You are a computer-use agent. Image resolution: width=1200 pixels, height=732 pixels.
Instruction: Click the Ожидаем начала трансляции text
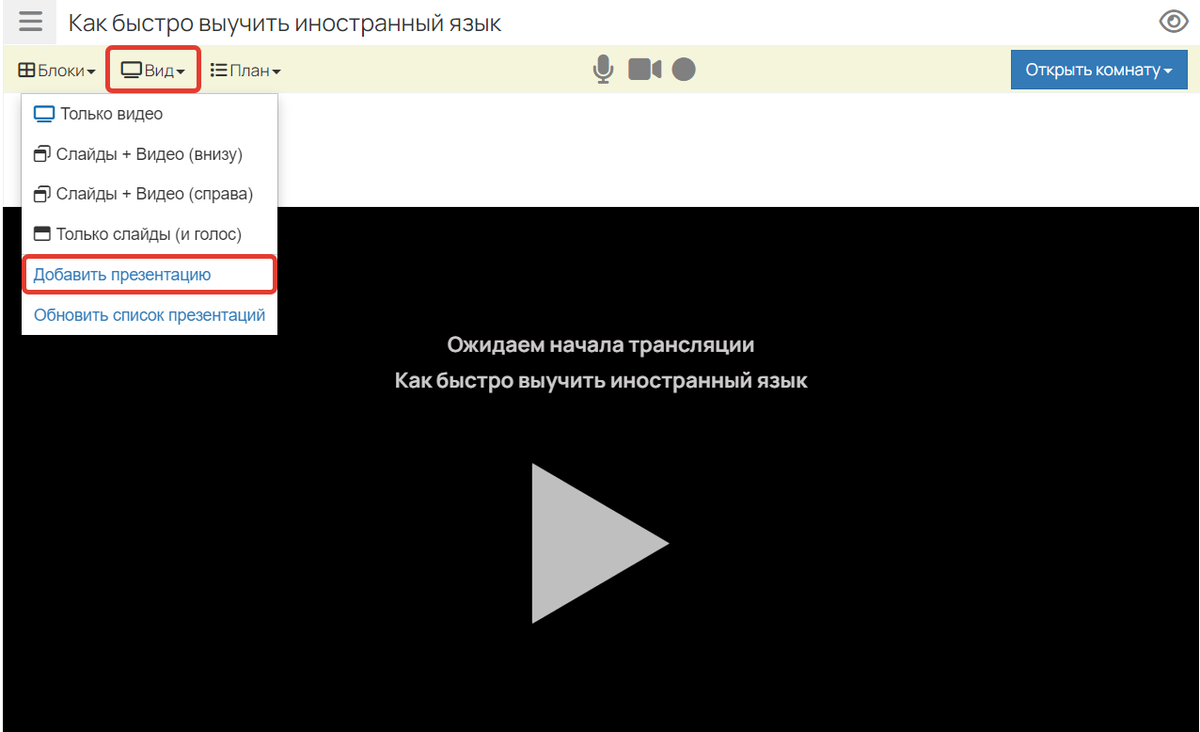tap(600, 345)
